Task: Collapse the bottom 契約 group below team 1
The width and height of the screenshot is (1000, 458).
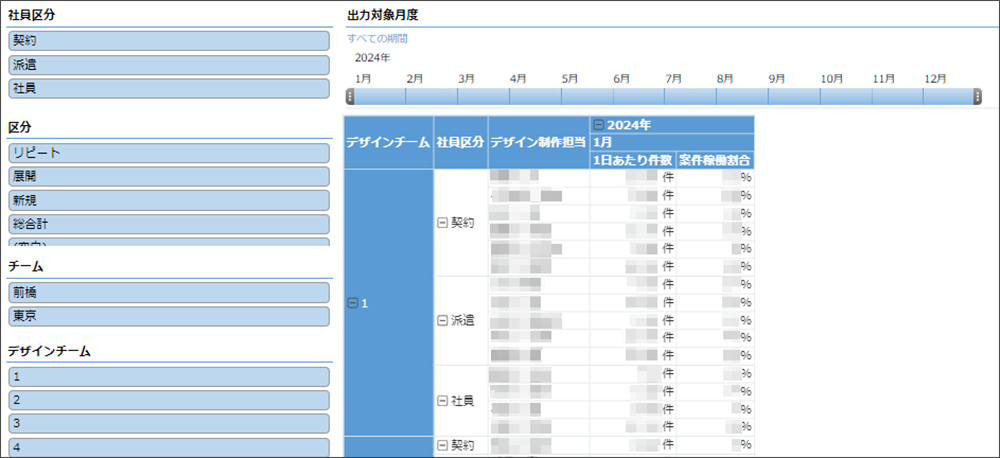Action: tap(442, 444)
